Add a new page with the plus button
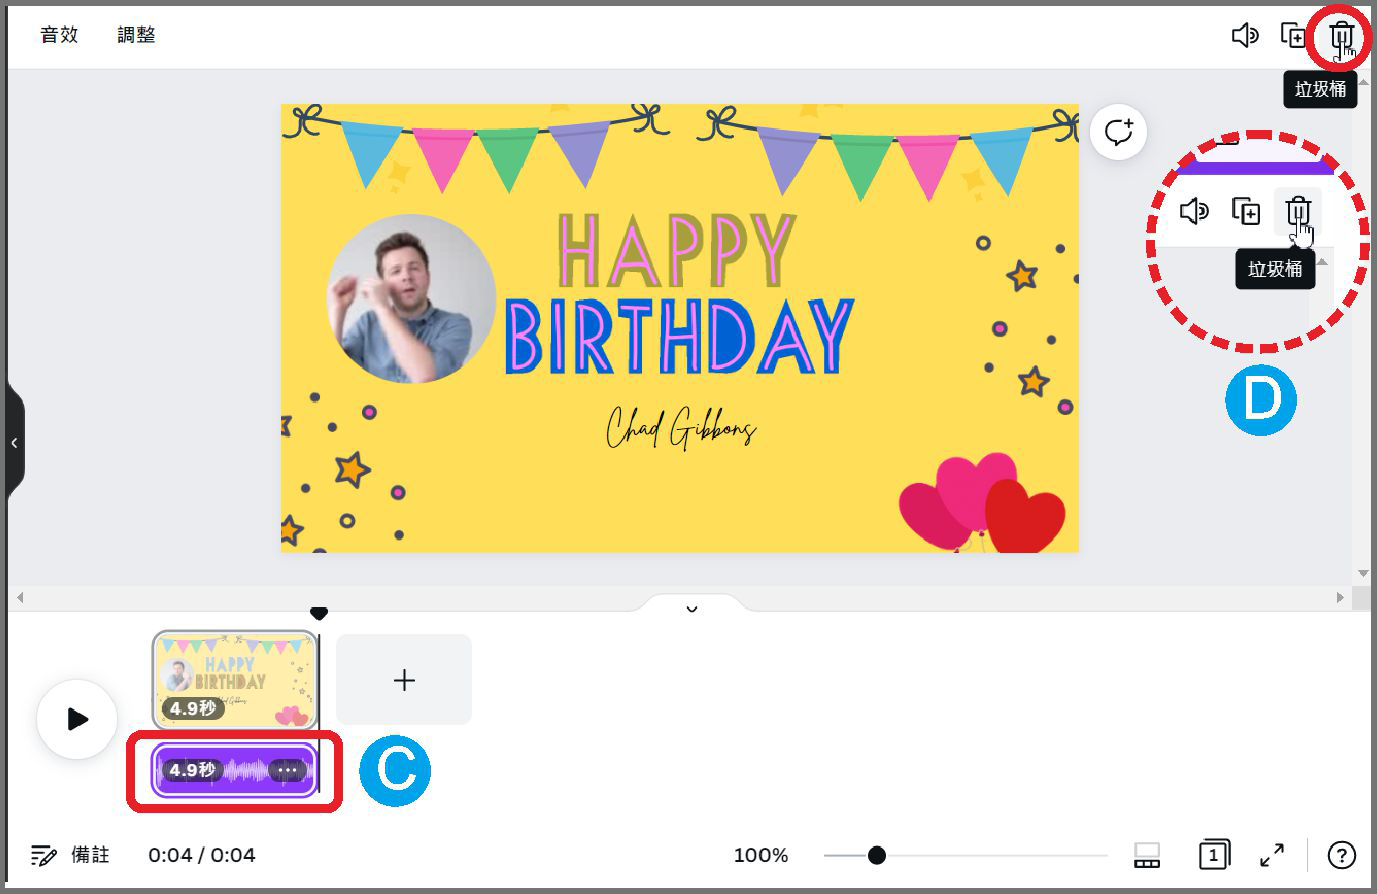The image size is (1377, 894). point(404,680)
